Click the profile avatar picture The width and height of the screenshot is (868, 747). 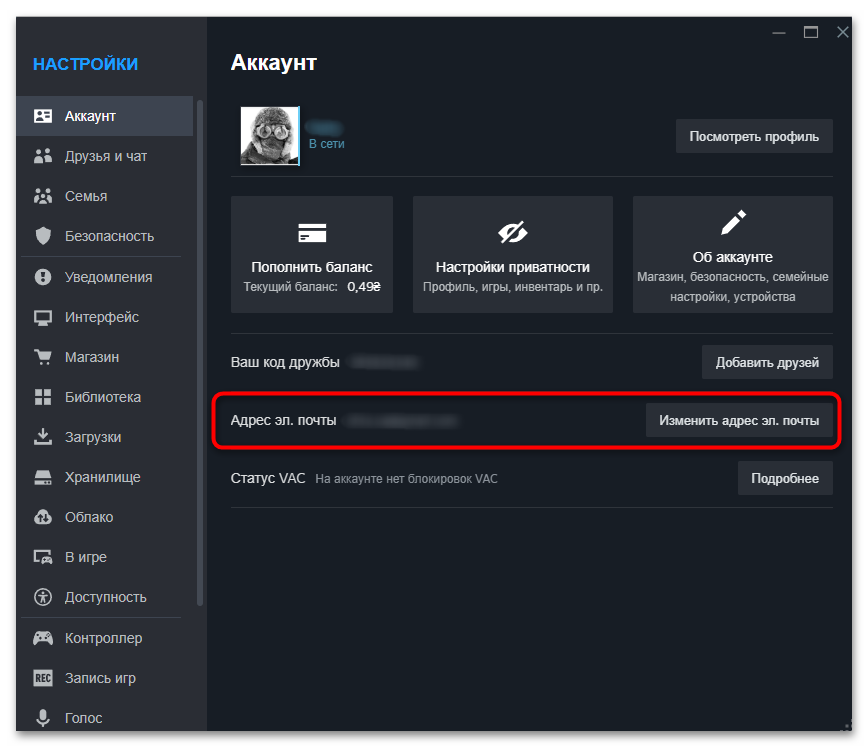click(270, 136)
